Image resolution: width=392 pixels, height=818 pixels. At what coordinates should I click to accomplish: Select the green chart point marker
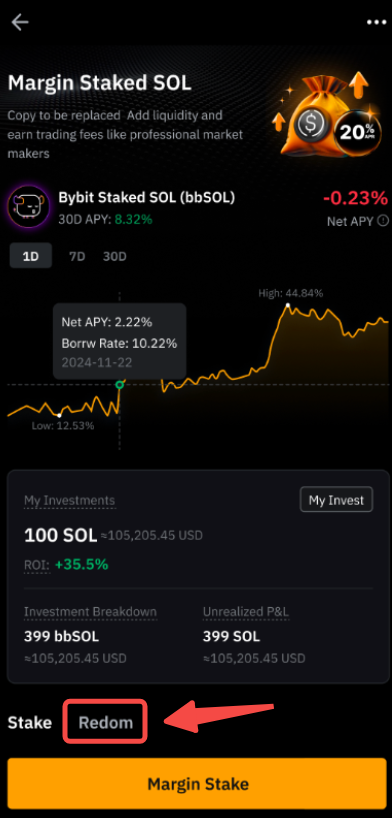[120, 384]
